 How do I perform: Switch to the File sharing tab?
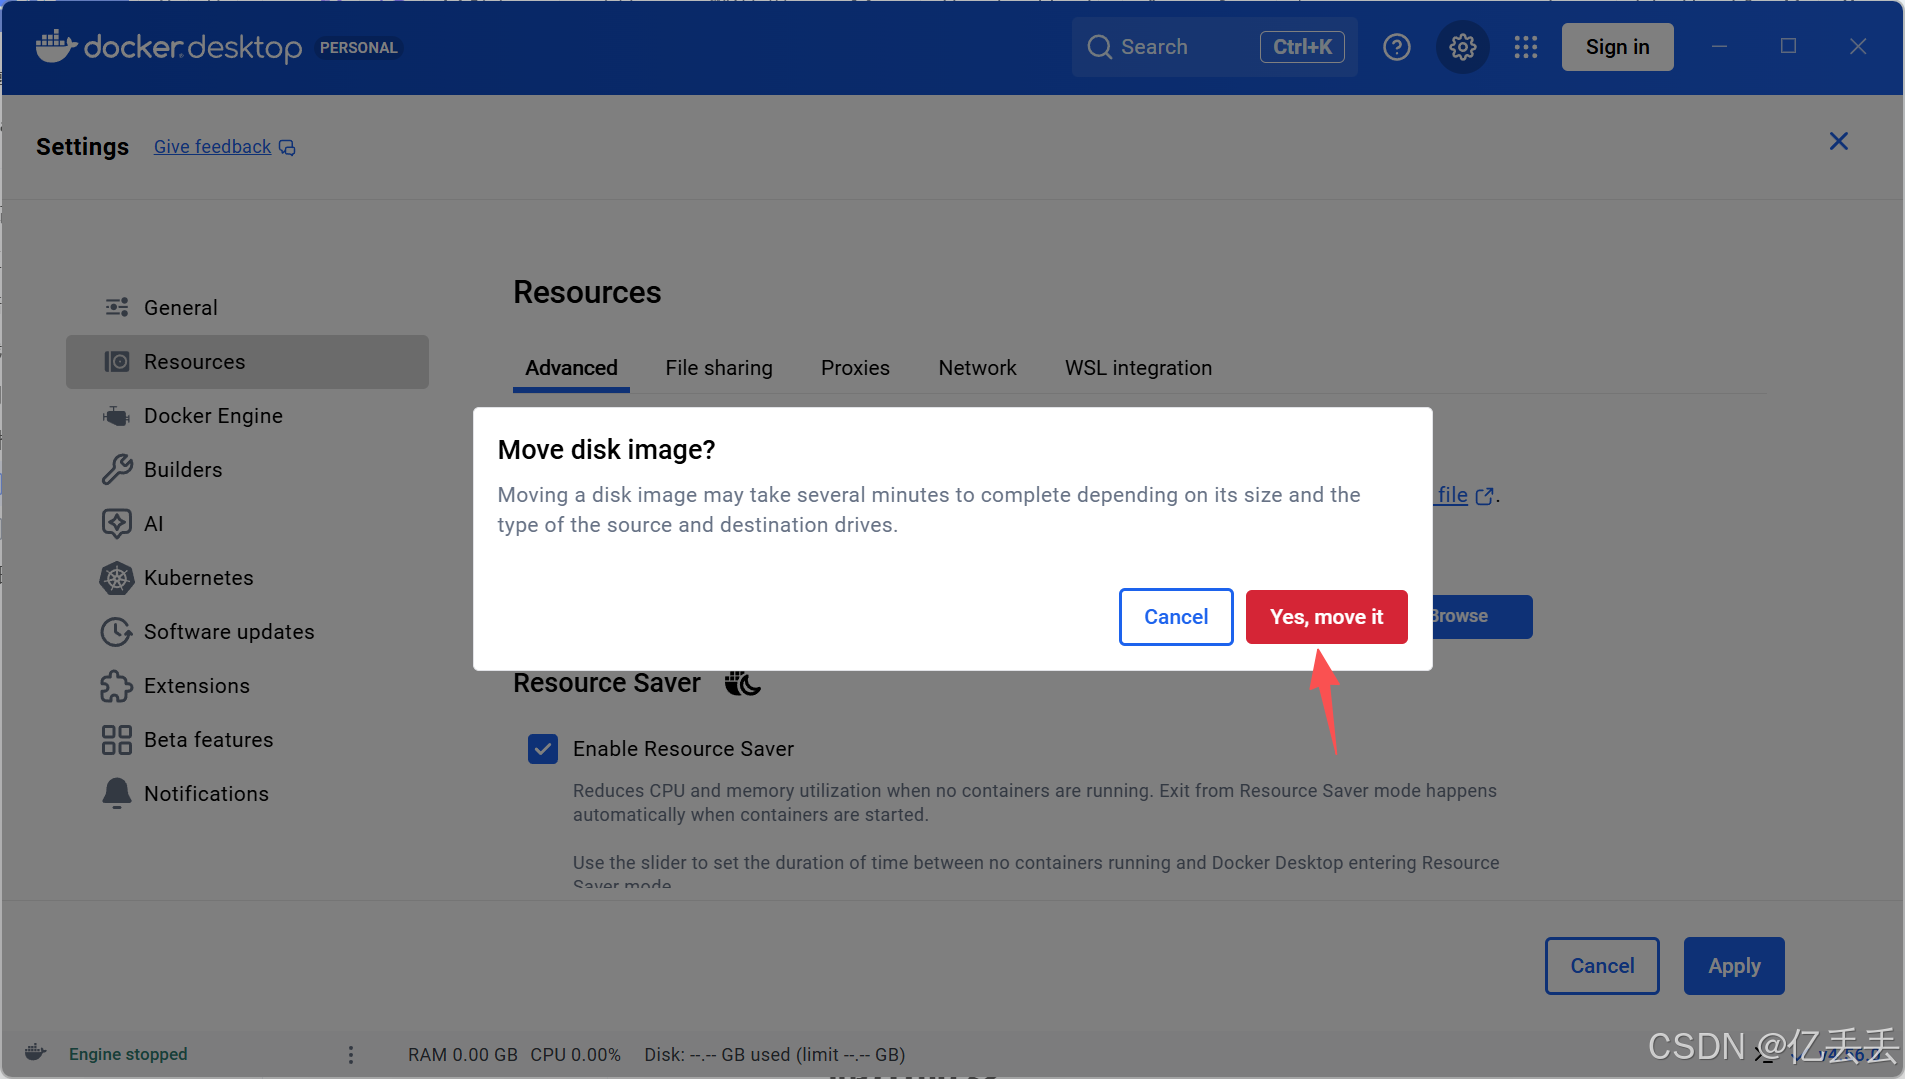coord(719,368)
